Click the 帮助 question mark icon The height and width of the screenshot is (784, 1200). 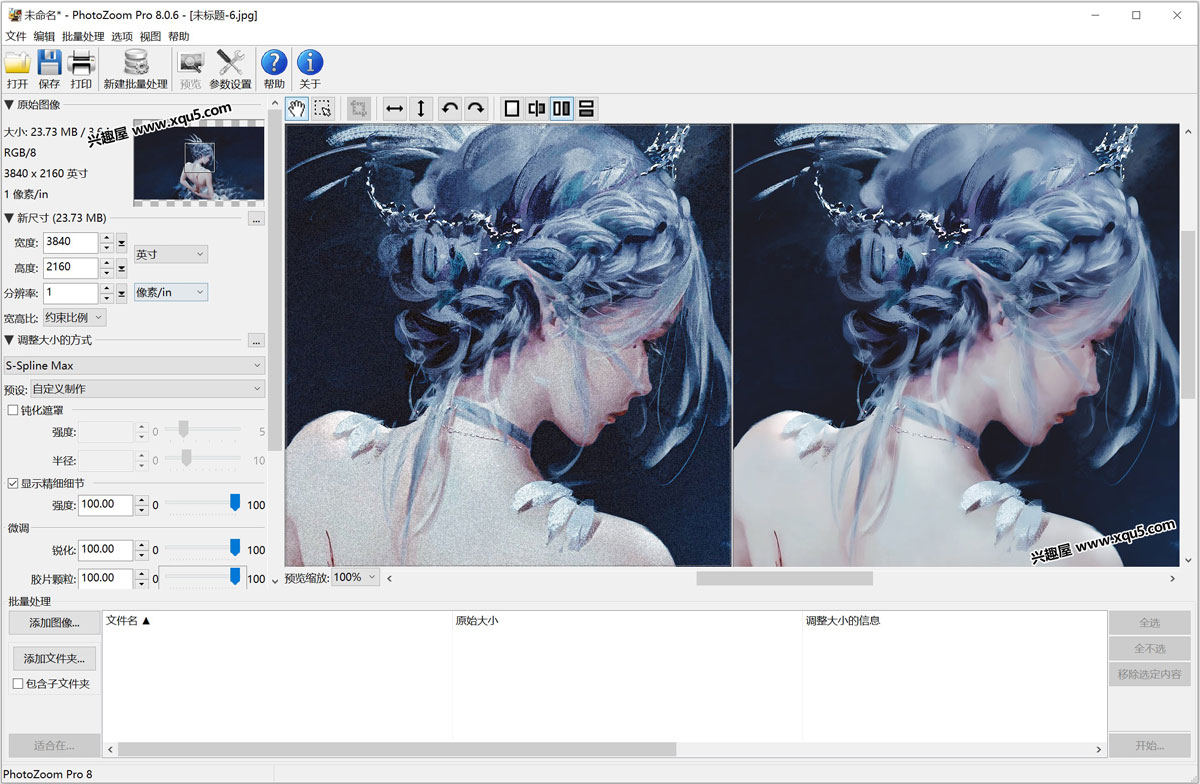[274, 63]
